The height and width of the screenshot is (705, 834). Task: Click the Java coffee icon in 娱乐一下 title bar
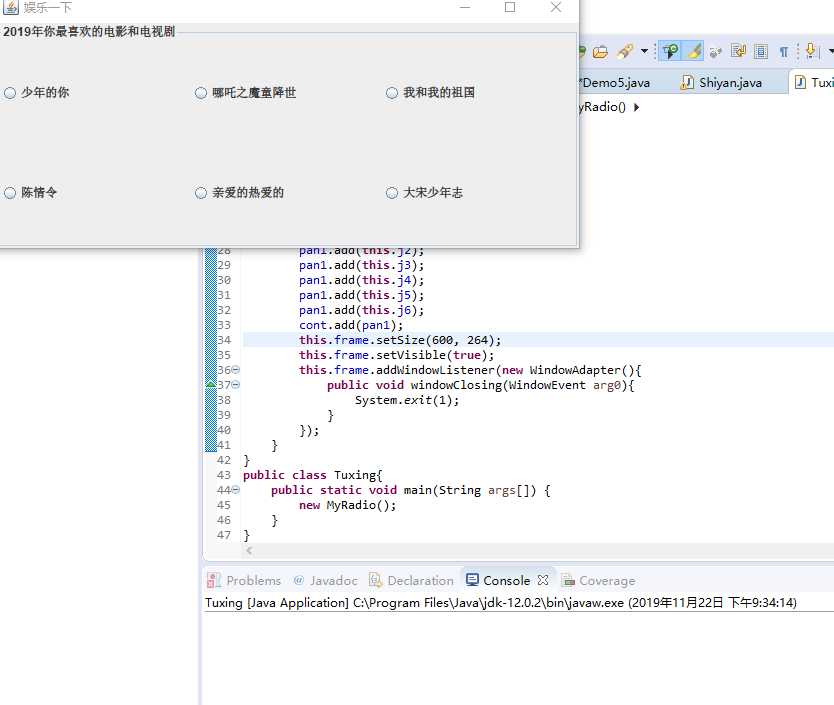[x=11, y=7]
